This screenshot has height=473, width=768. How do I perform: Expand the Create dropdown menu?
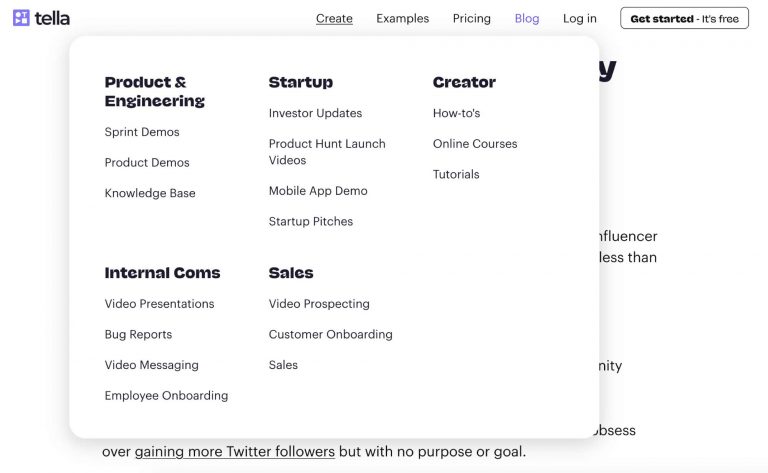334,18
